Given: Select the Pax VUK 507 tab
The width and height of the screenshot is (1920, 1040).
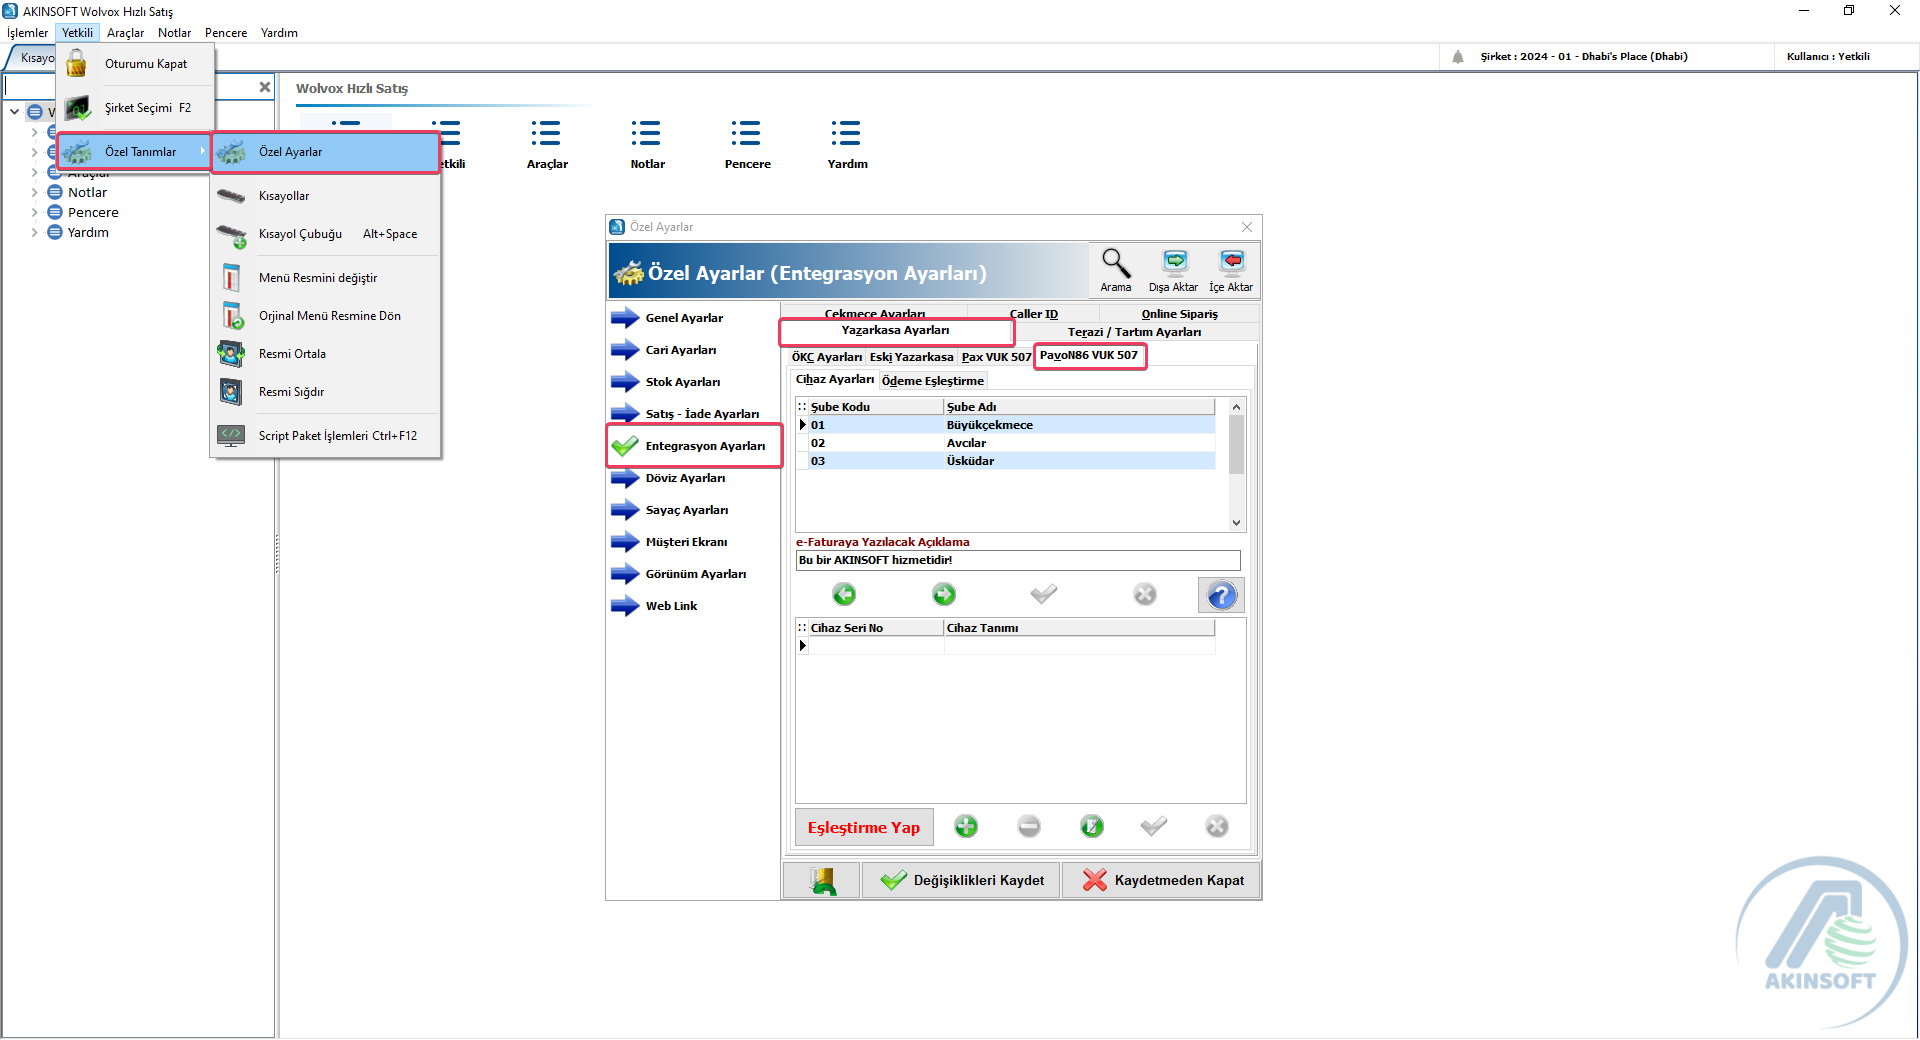Looking at the screenshot, I should tap(996, 357).
